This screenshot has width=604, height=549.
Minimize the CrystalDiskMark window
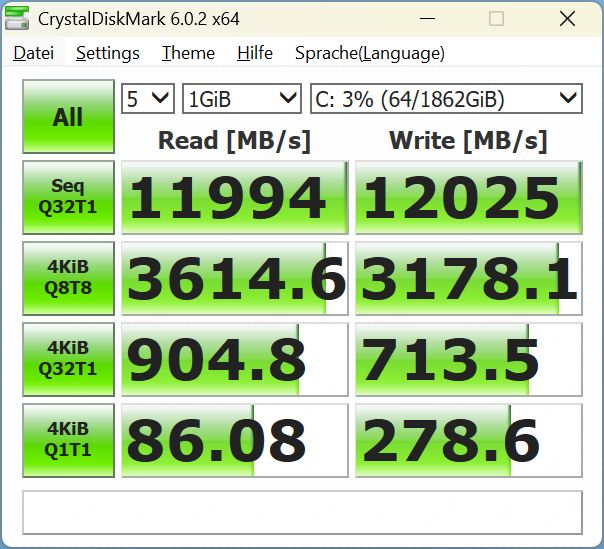428,19
